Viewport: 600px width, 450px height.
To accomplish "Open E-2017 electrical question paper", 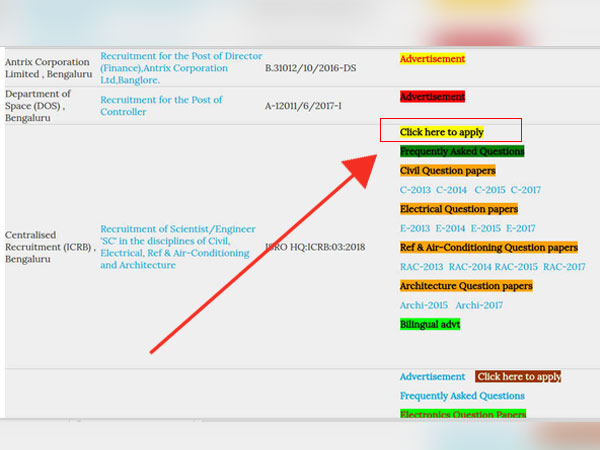I will [521, 228].
